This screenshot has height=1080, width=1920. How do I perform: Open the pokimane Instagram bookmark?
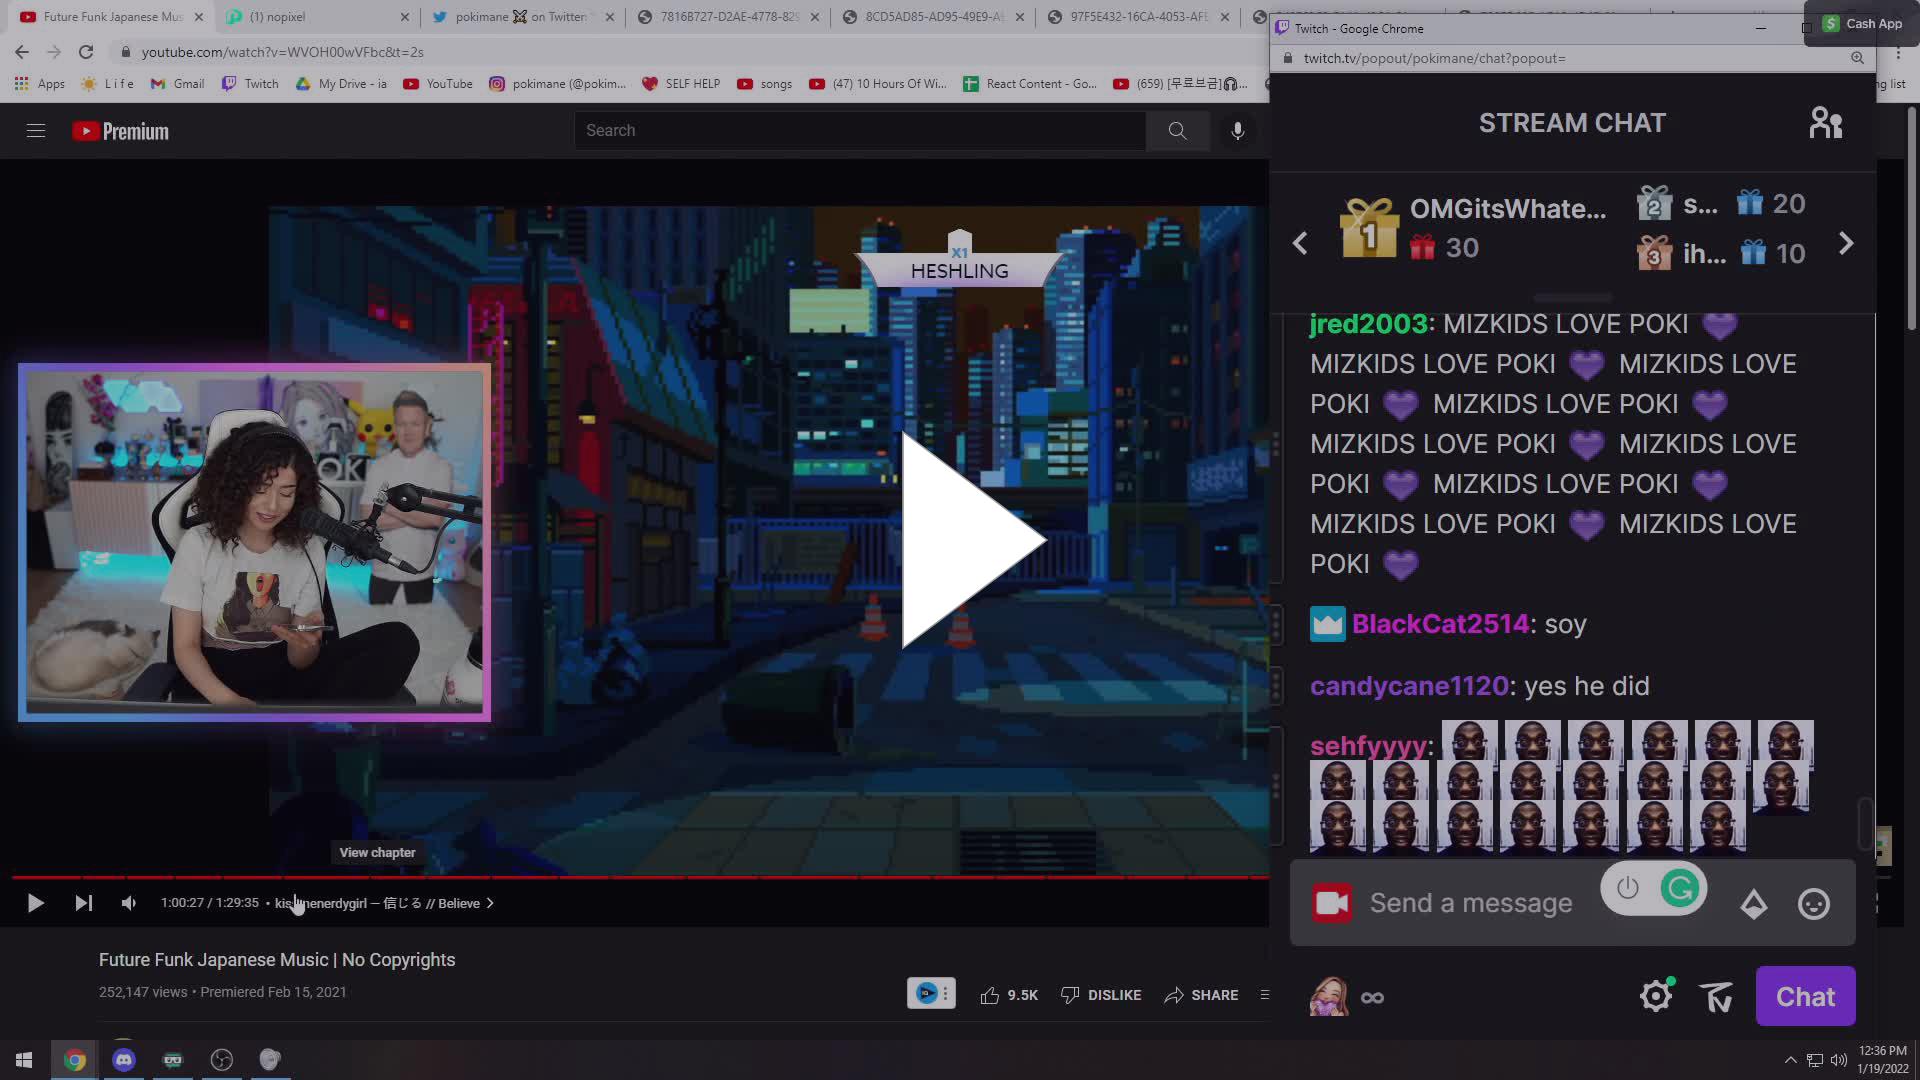click(557, 84)
